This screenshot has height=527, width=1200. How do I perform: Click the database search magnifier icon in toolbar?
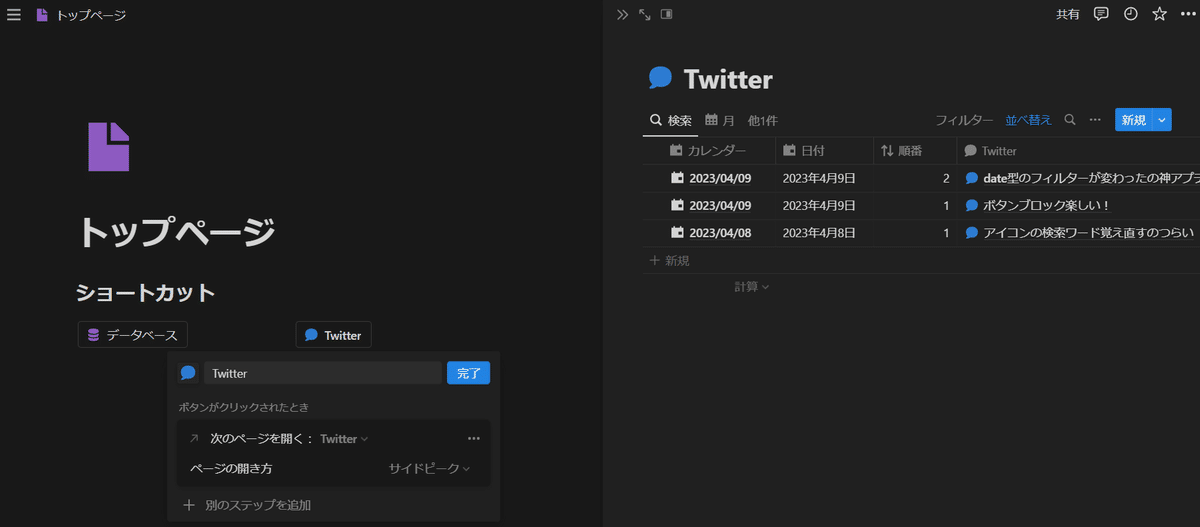[1069, 120]
